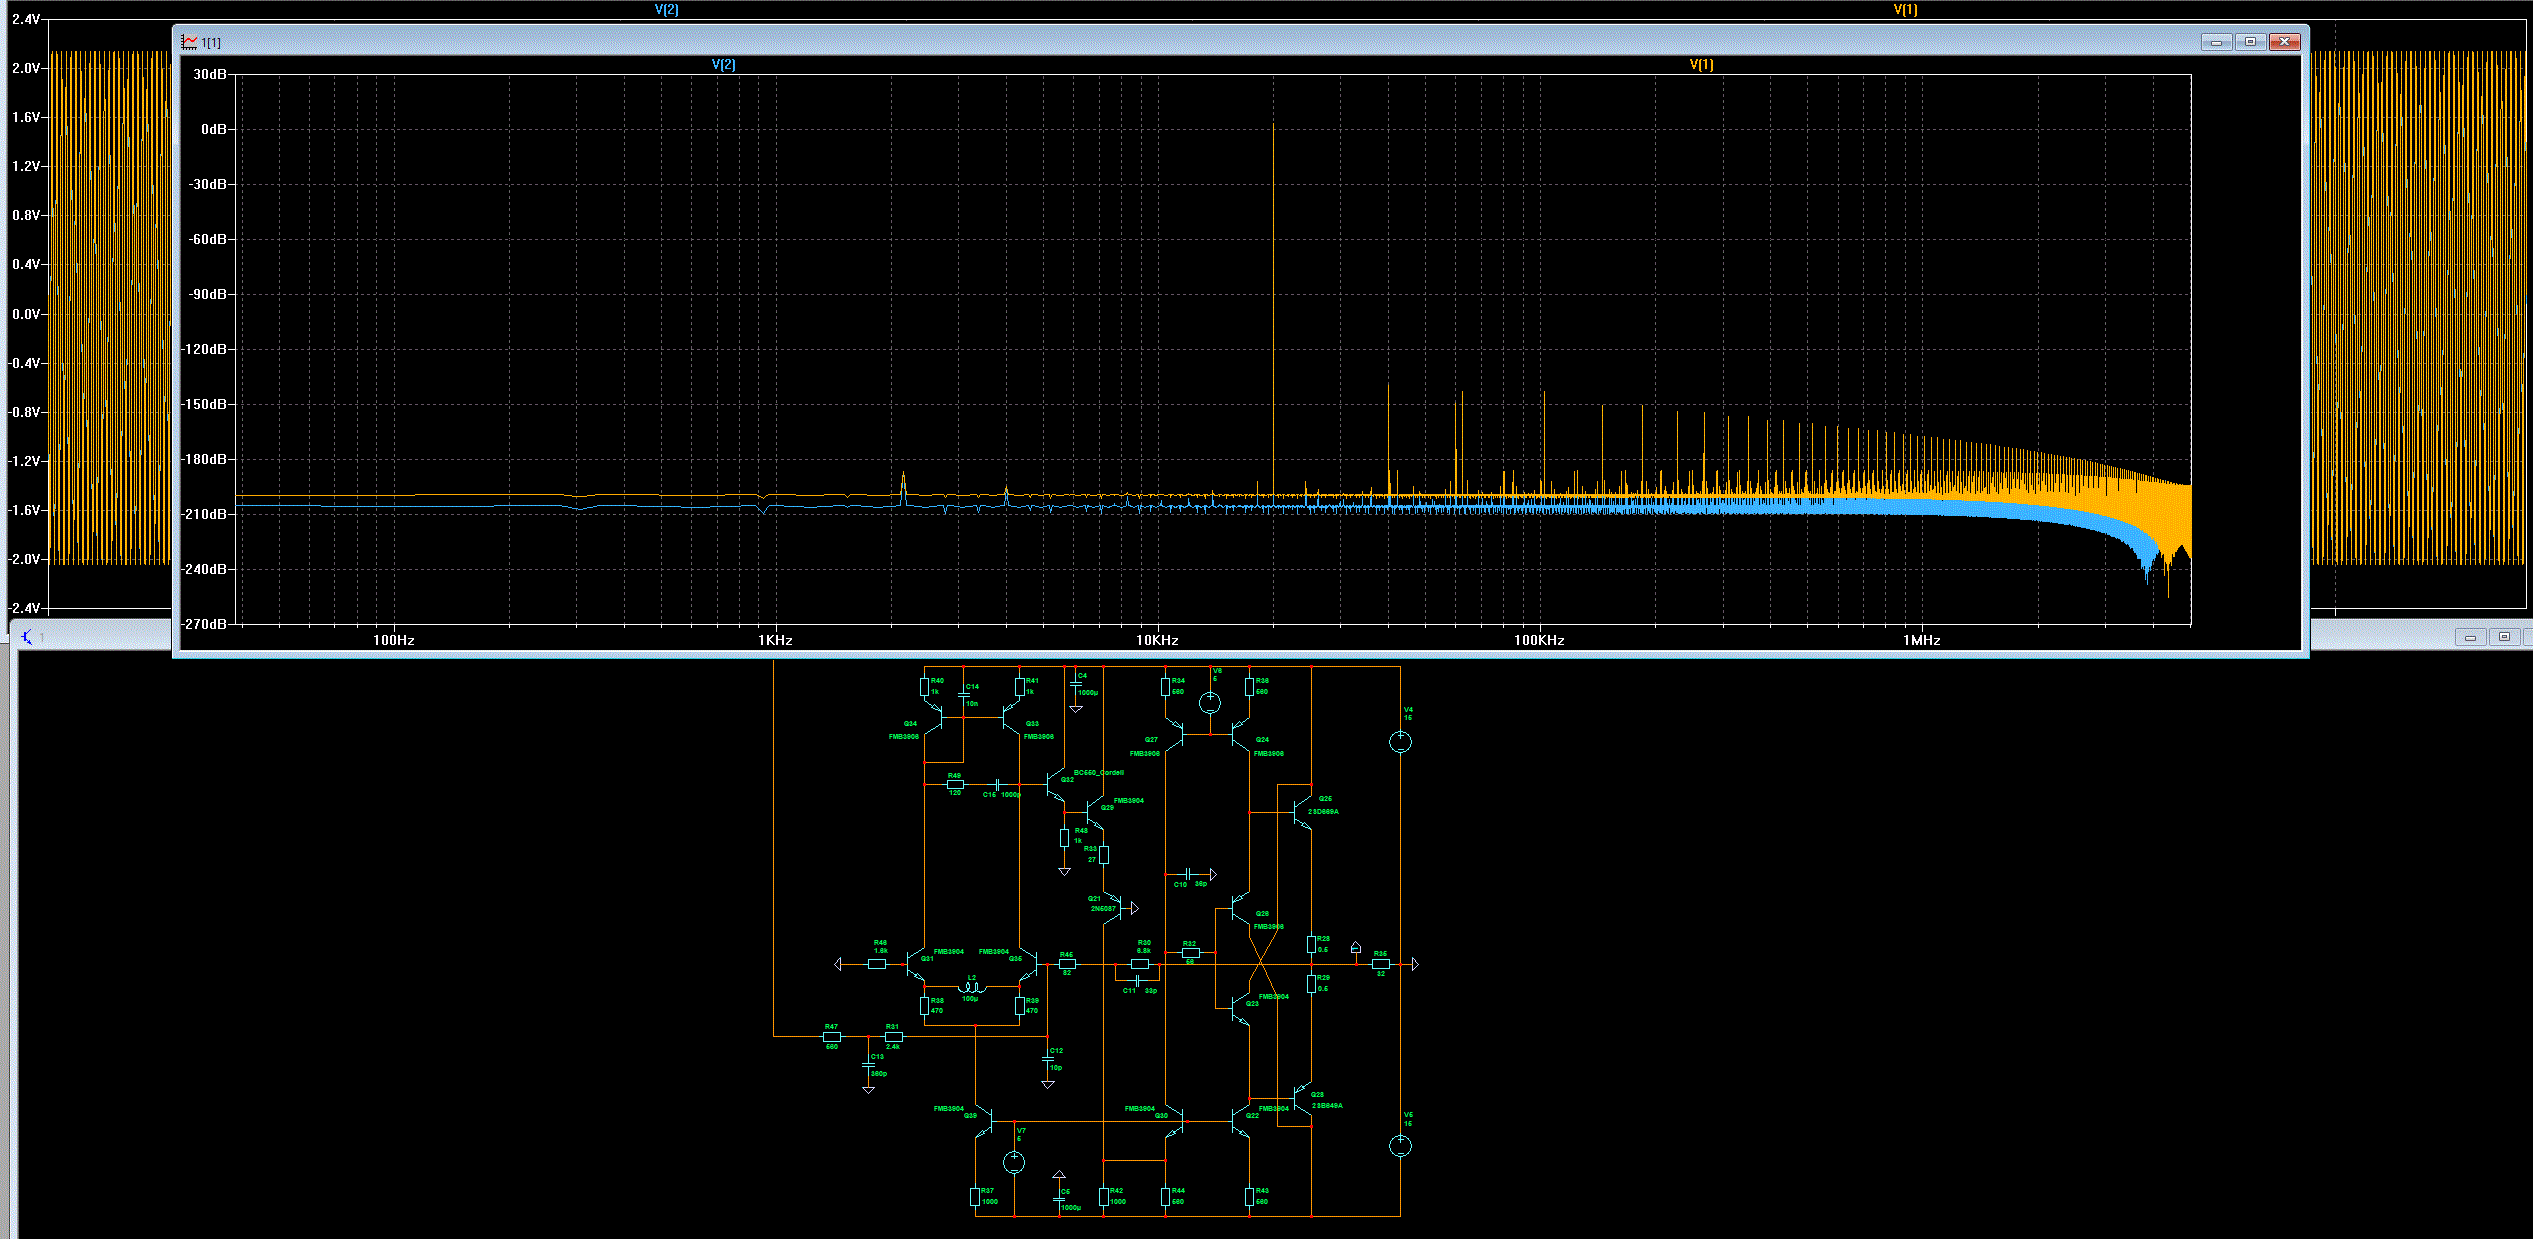Click the L2 100µ inductor symbol
This screenshot has height=1239, width=2533.
pos(971,989)
